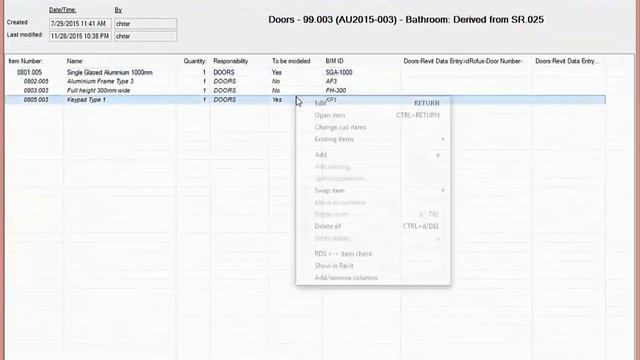Click the Last modified label
640x360 pixels.
pos(24,35)
